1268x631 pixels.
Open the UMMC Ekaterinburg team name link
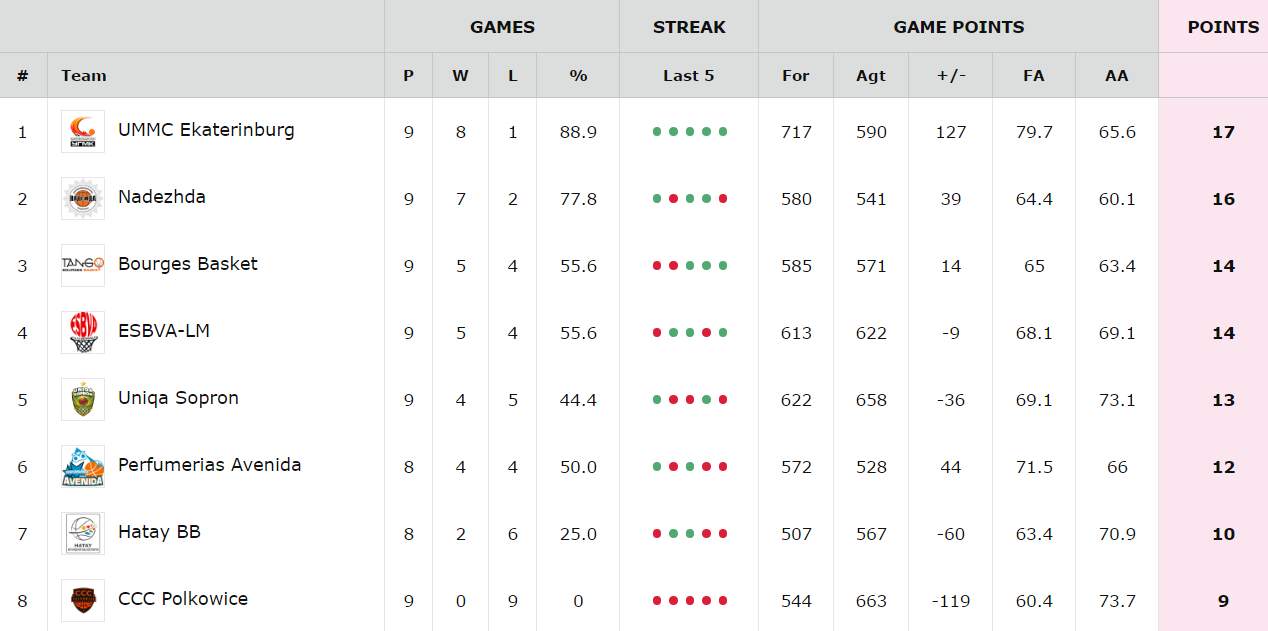(x=206, y=130)
